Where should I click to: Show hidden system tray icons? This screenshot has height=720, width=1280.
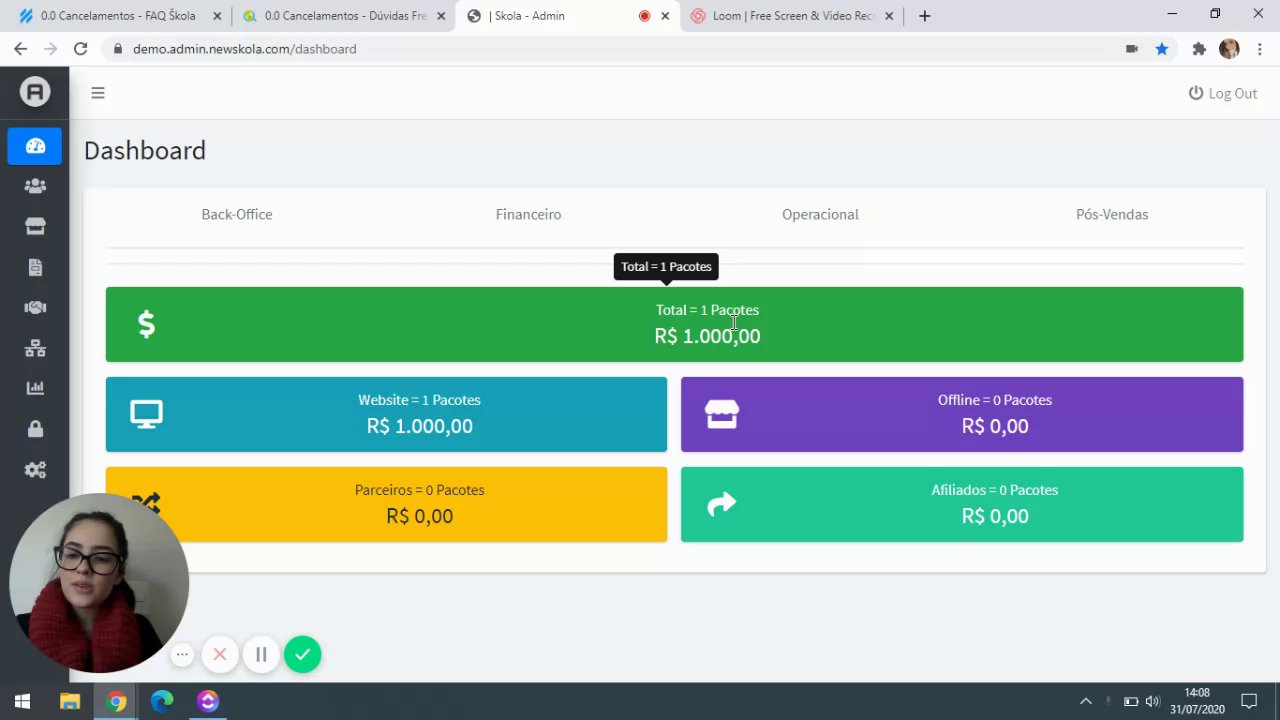click(x=1085, y=702)
